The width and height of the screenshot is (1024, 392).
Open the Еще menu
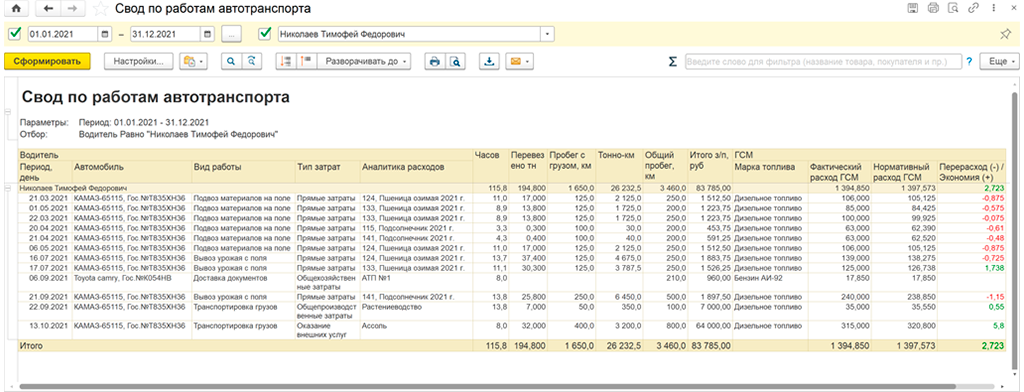tap(1000, 61)
